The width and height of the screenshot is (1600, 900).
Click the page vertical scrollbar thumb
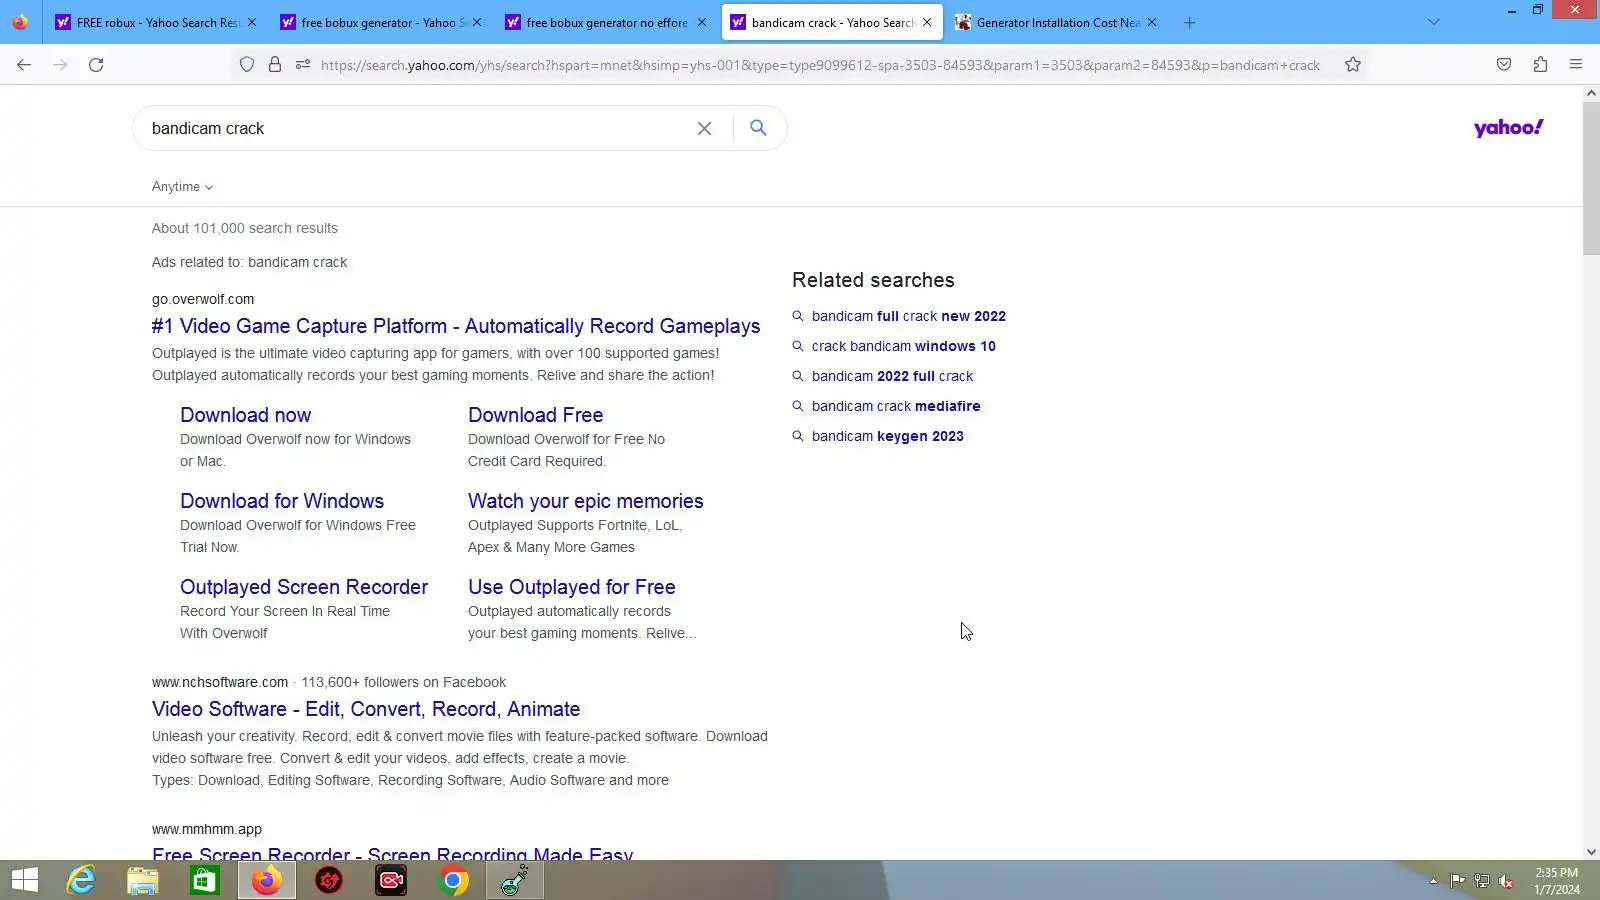[1591, 178]
